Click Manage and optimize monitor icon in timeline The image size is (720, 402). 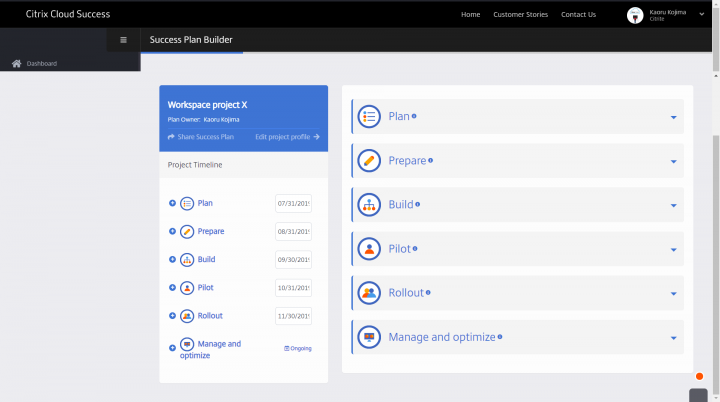coord(187,344)
